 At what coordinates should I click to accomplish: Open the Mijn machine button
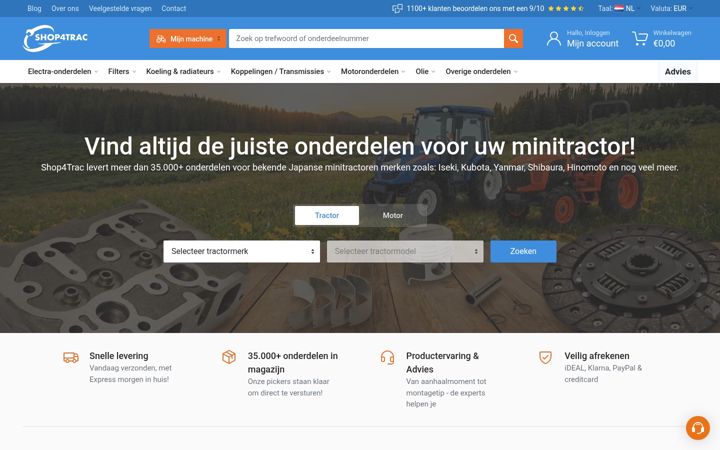[188, 39]
